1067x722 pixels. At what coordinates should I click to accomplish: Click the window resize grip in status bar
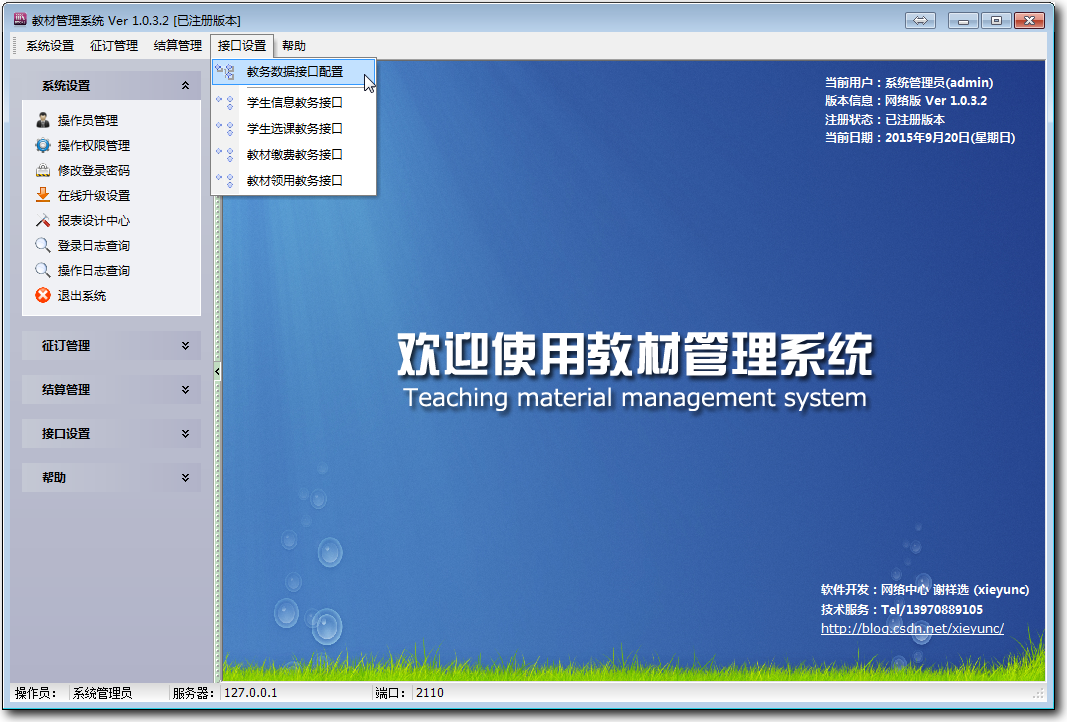click(x=1038, y=693)
